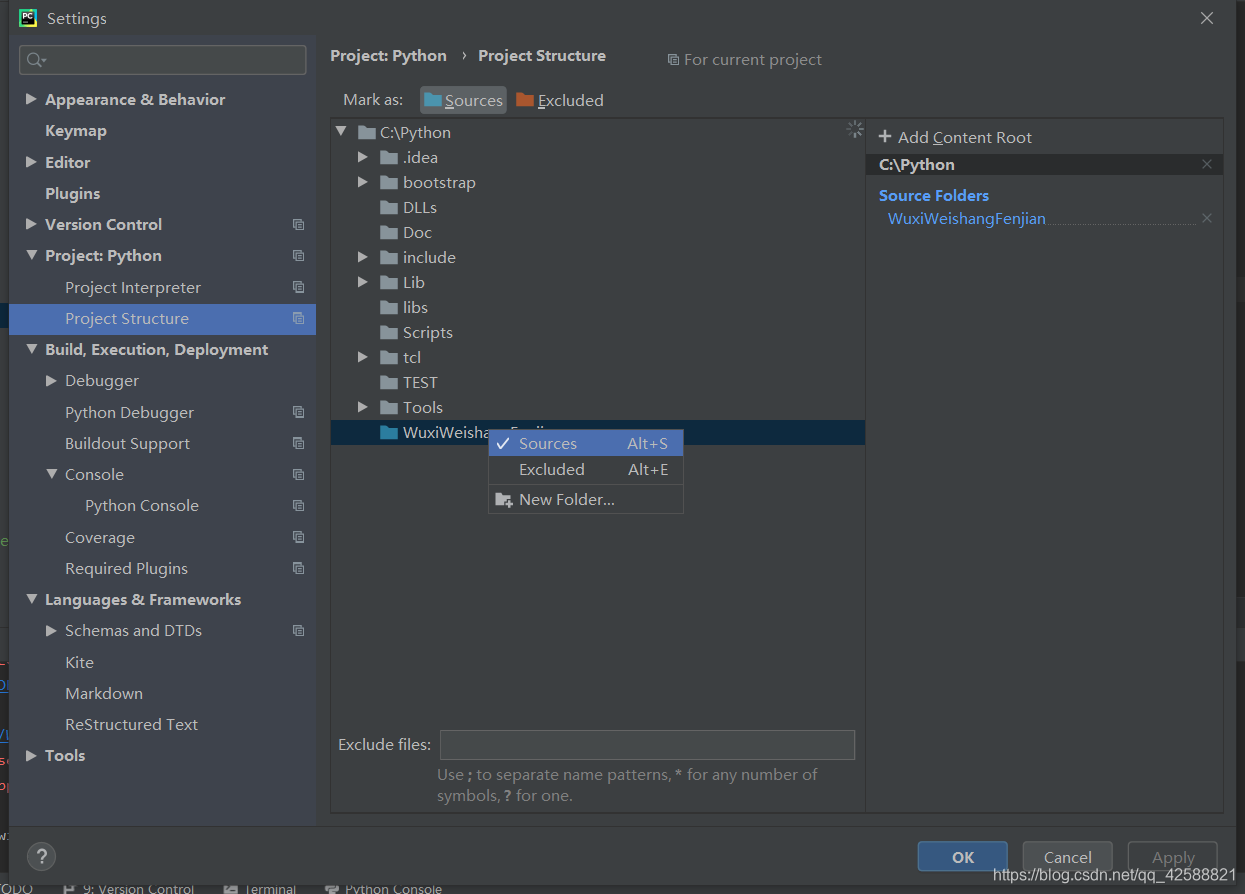Collapse the Languages & Frameworks arrow
The height and width of the screenshot is (894, 1245).
pyautogui.click(x=31, y=599)
